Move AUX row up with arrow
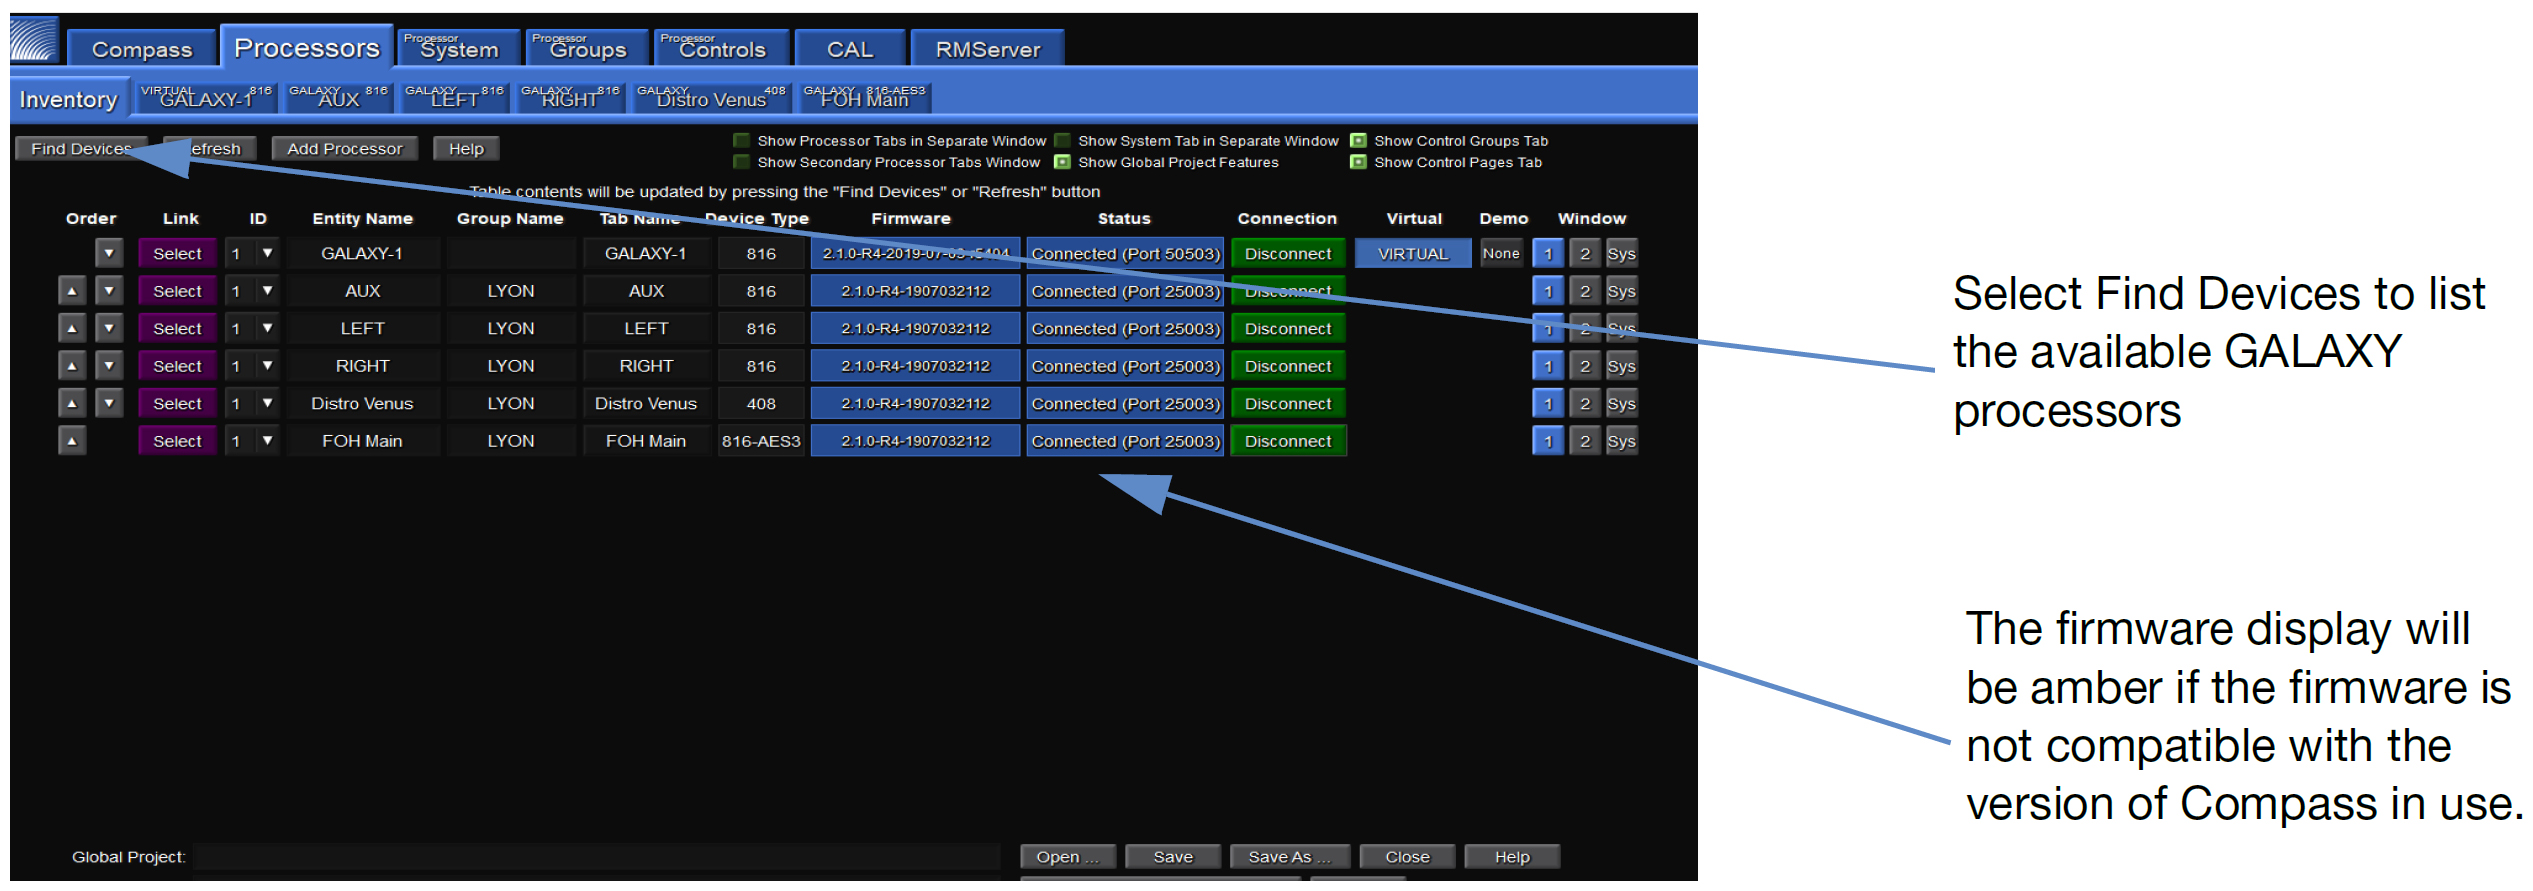Image resolution: width=2533 pixels, height=891 pixels. click(x=72, y=291)
